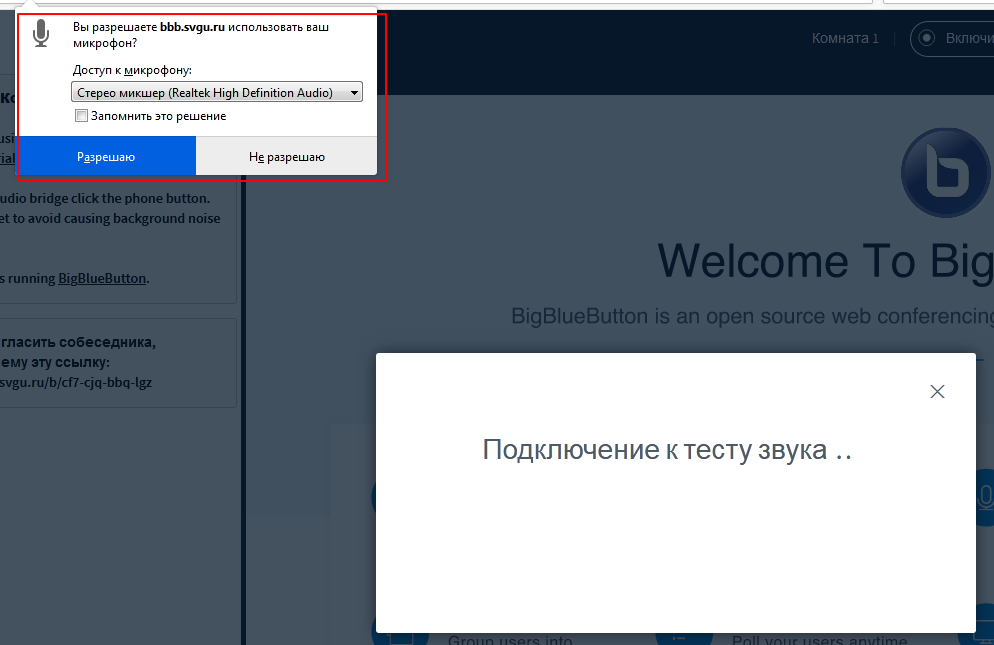Click the Poll your users anytime caption

pos(819,640)
